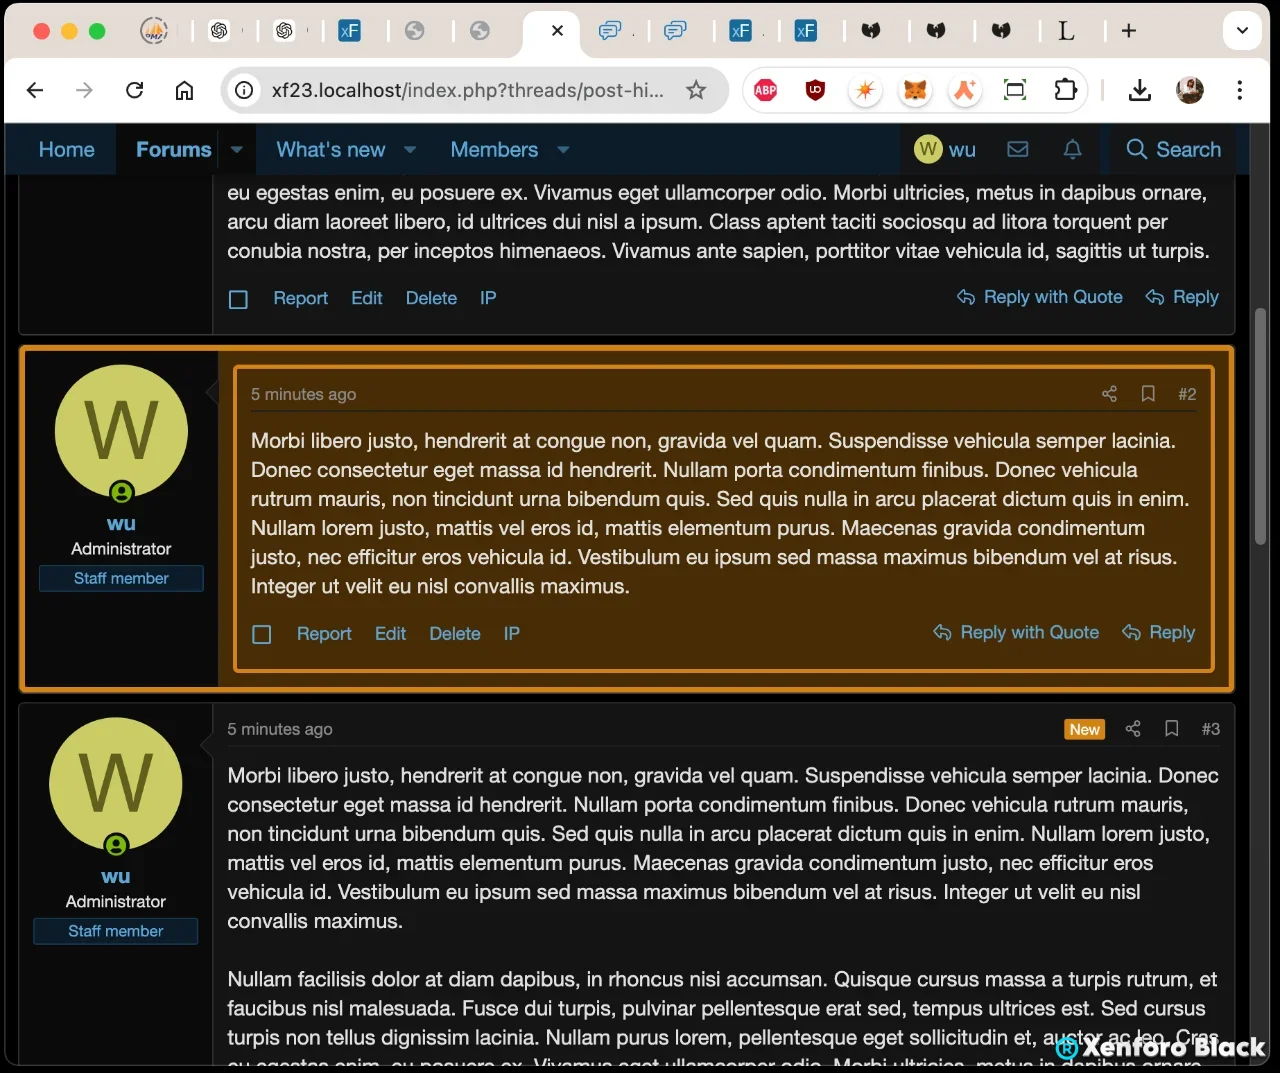Tick the checkbox beside the top post's Report
The width and height of the screenshot is (1280, 1073).
point(238,299)
